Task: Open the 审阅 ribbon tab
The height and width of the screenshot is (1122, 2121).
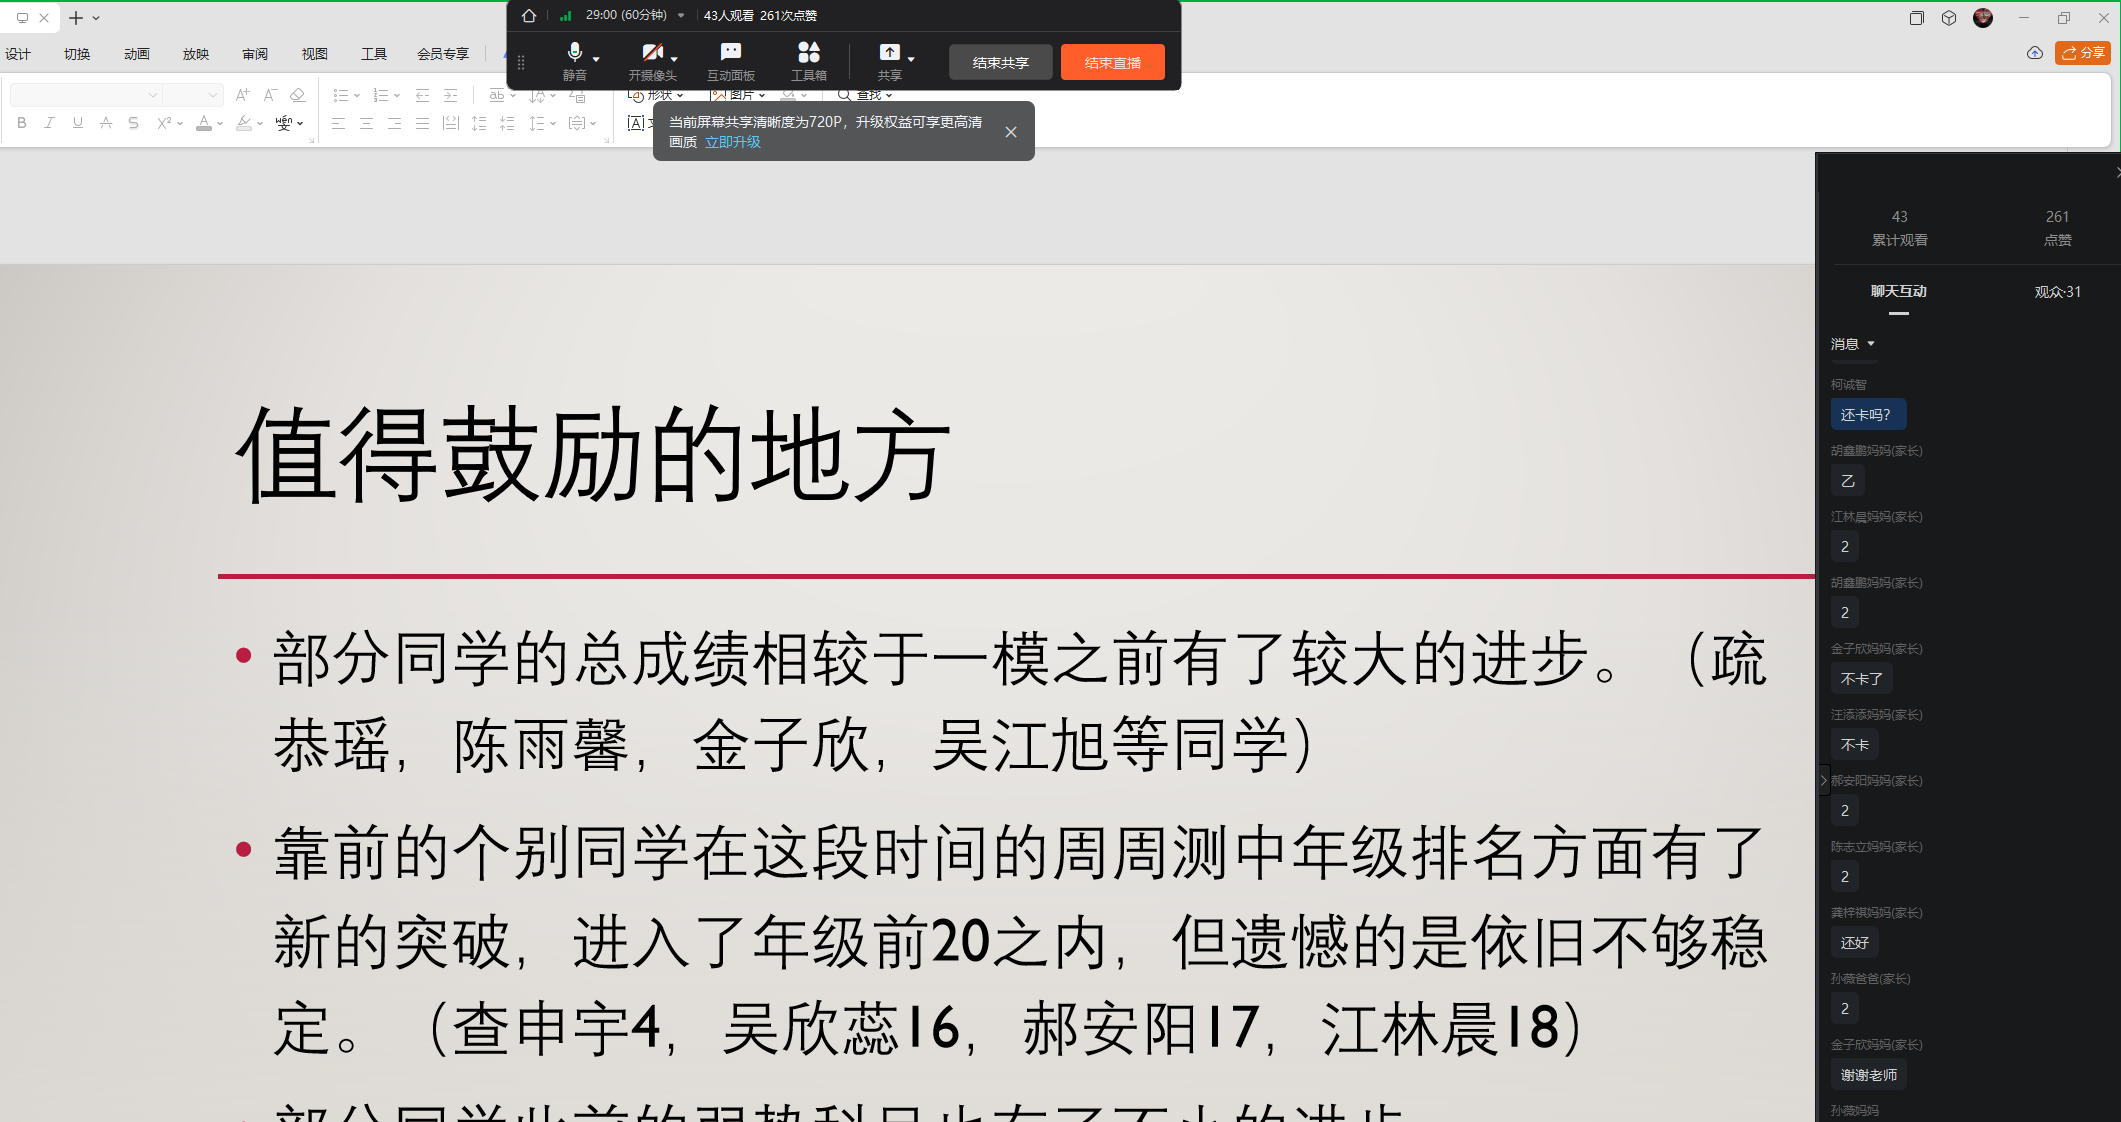Action: 255,54
